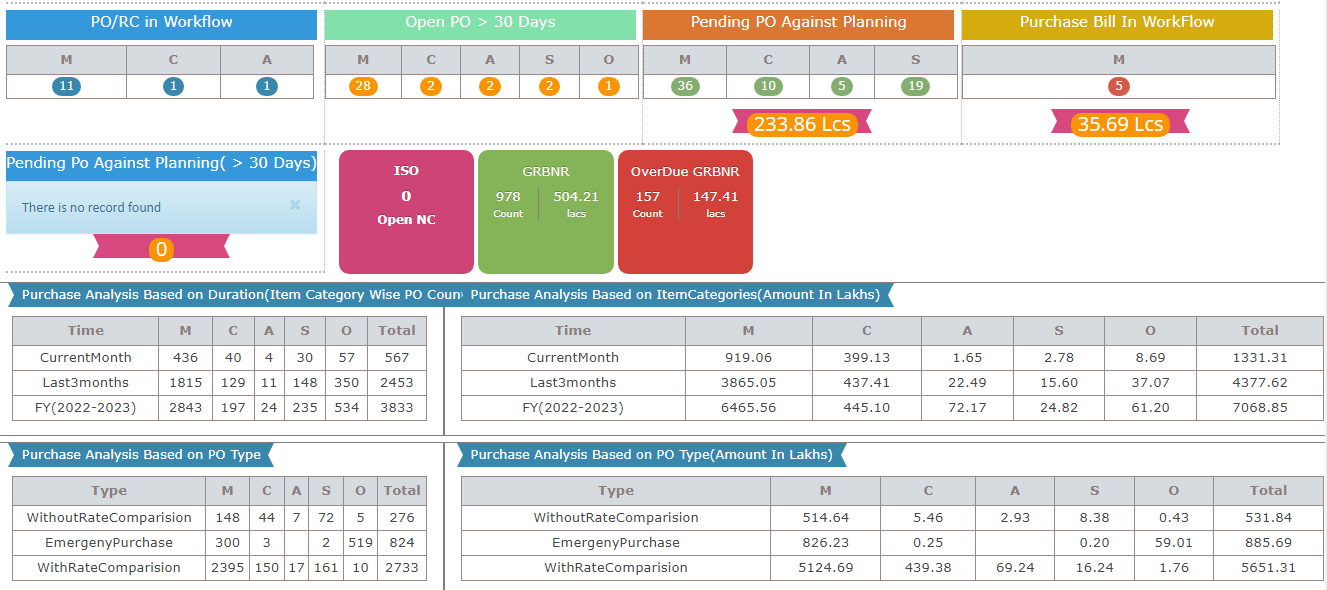Click the badge 11 under PO/RC in Workflow

click(x=66, y=86)
